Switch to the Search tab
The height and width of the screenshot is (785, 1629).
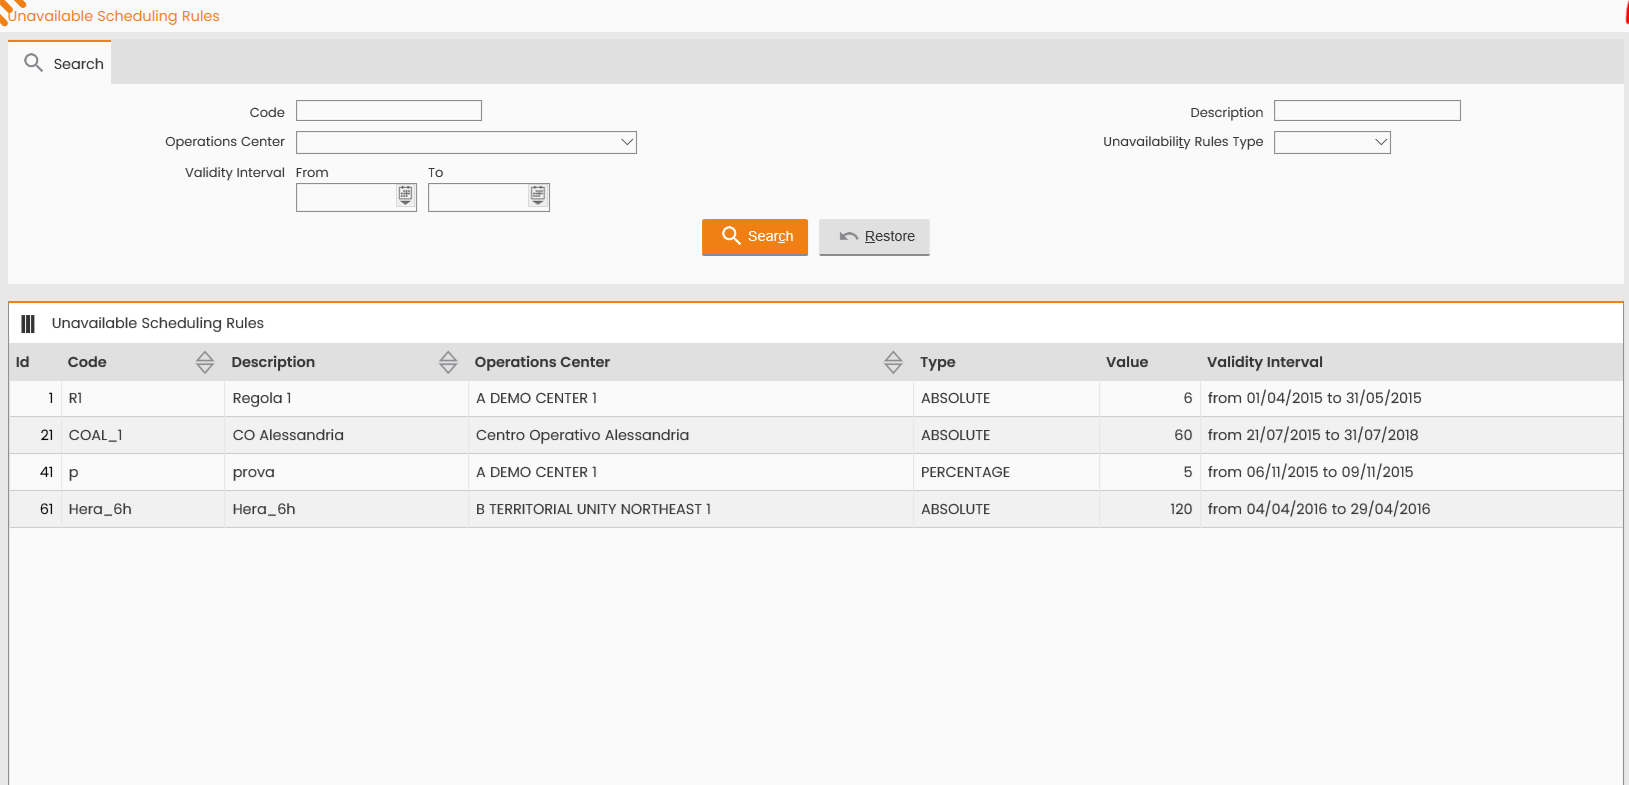pyautogui.click(x=60, y=63)
